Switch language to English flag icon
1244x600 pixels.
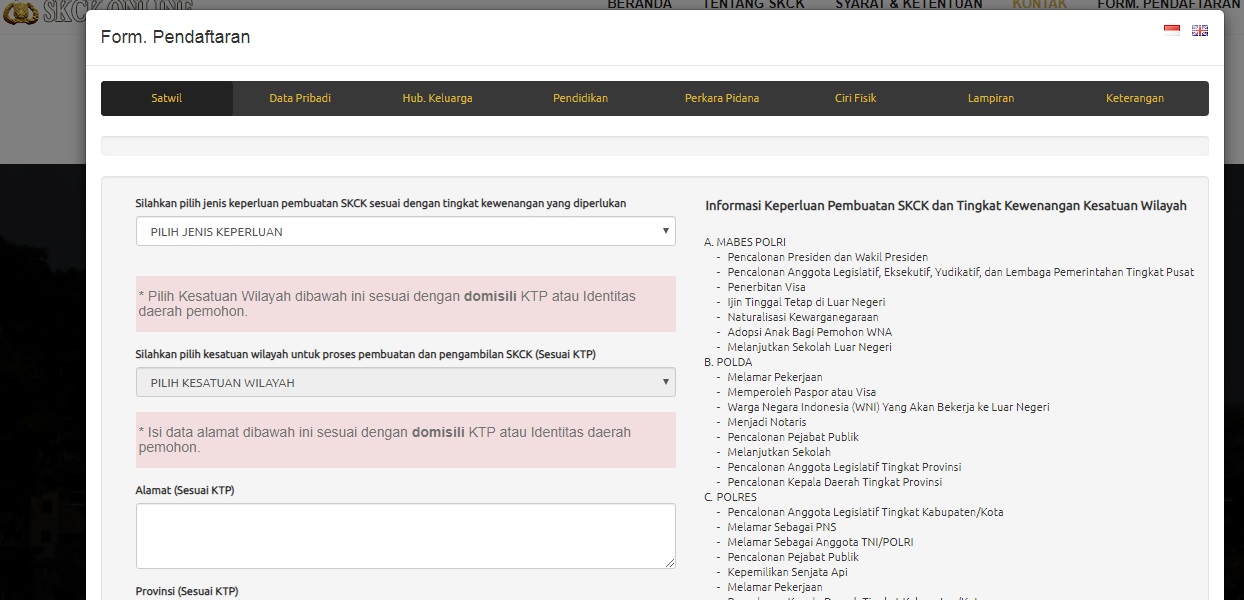tap(1200, 30)
